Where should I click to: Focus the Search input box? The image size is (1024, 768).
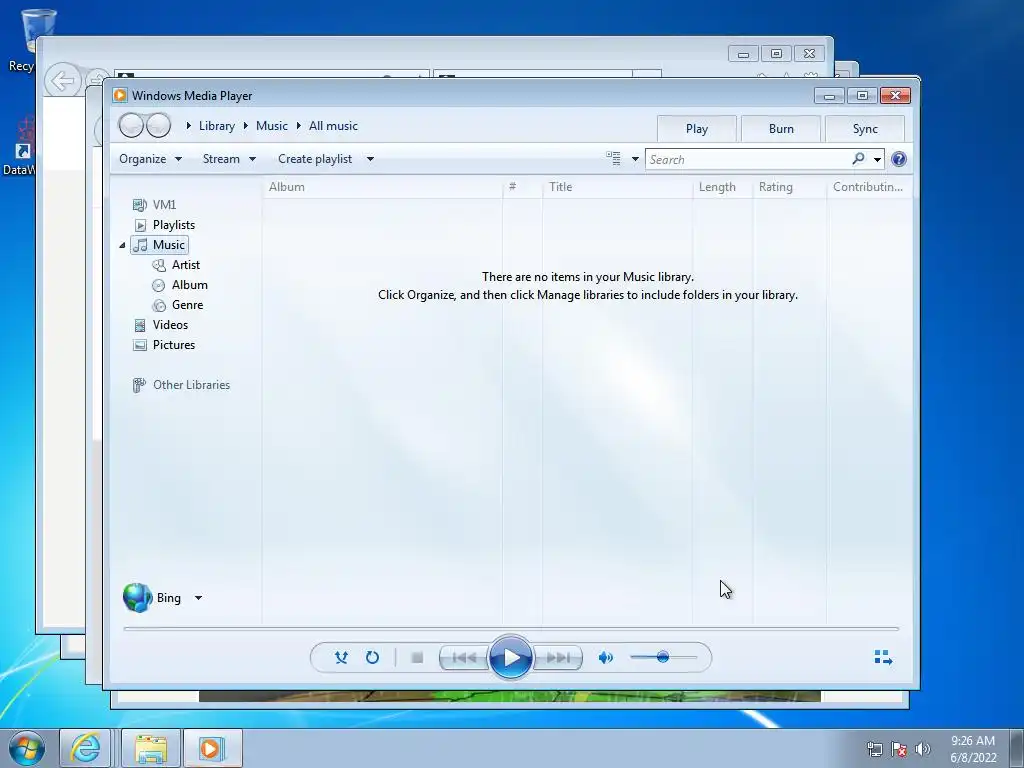click(x=748, y=159)
